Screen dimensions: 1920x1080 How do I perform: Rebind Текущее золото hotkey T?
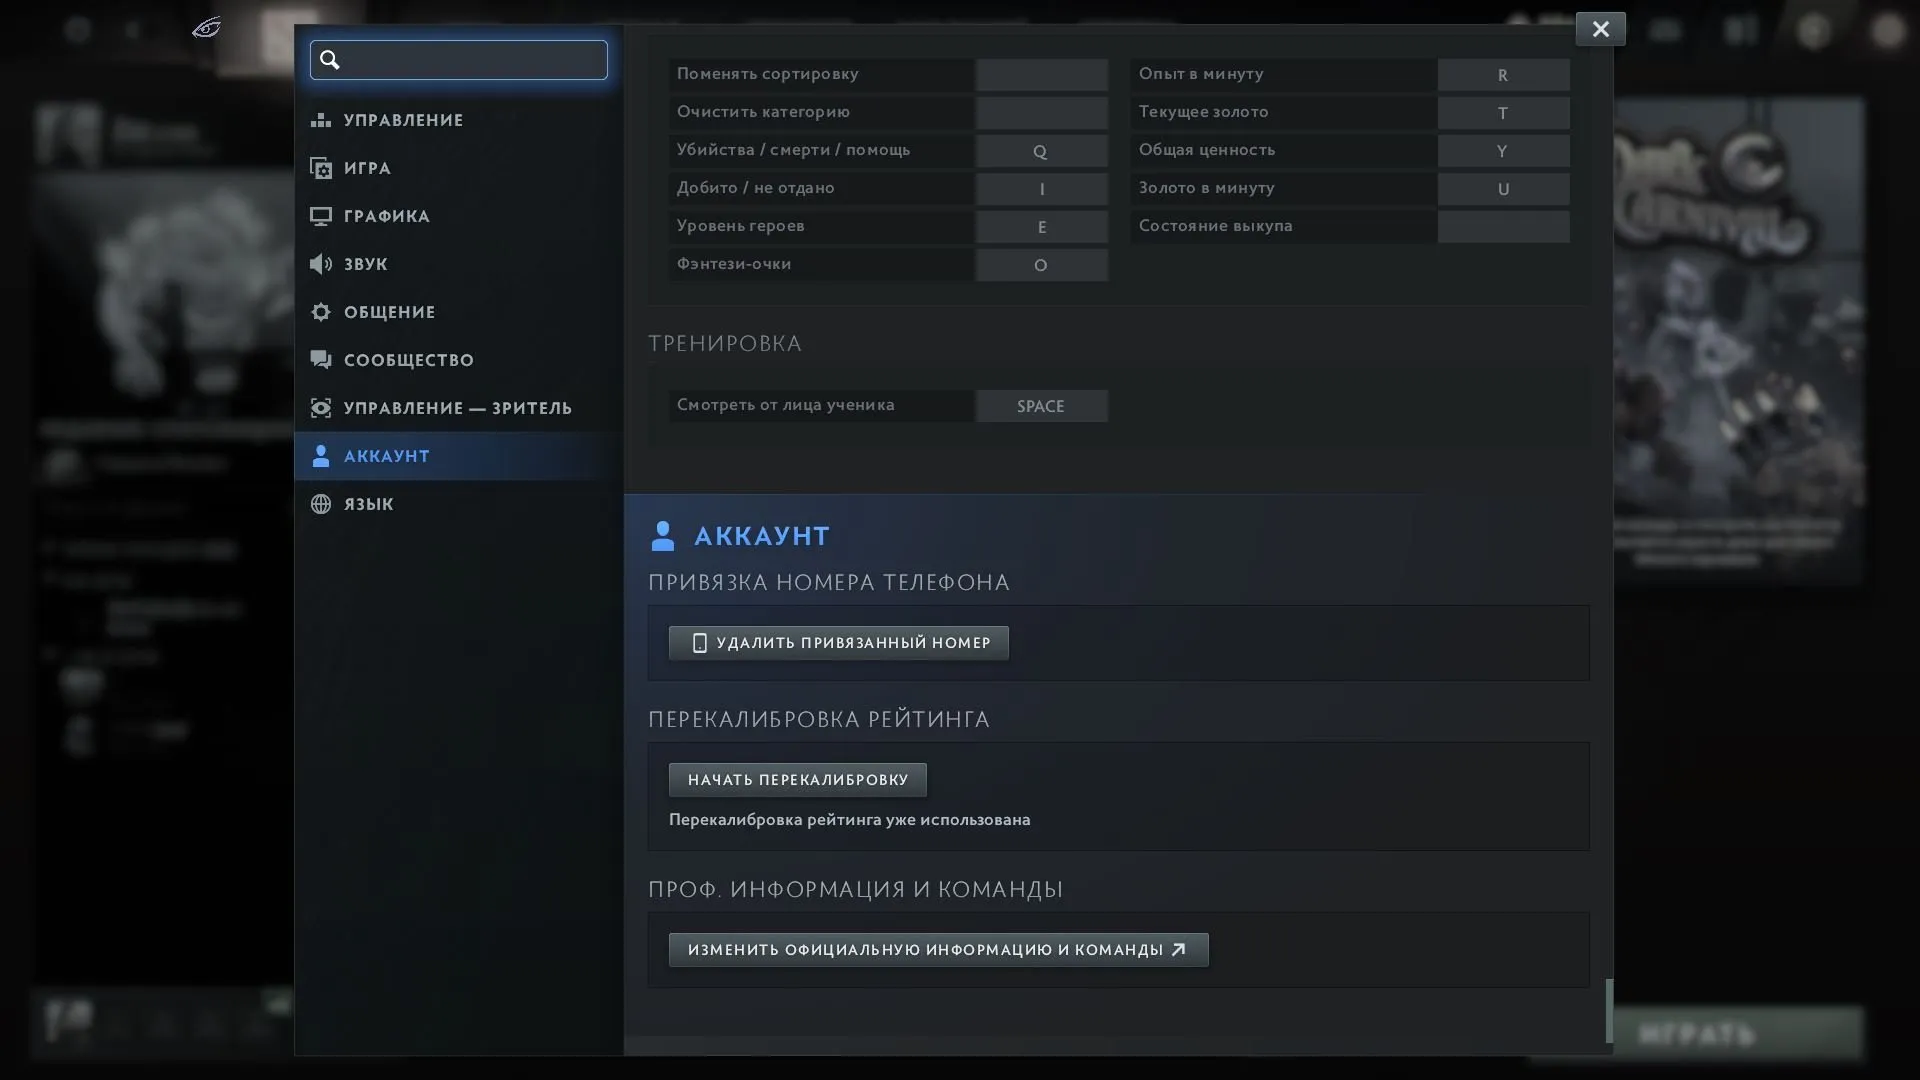click(x=1503, y=113)
